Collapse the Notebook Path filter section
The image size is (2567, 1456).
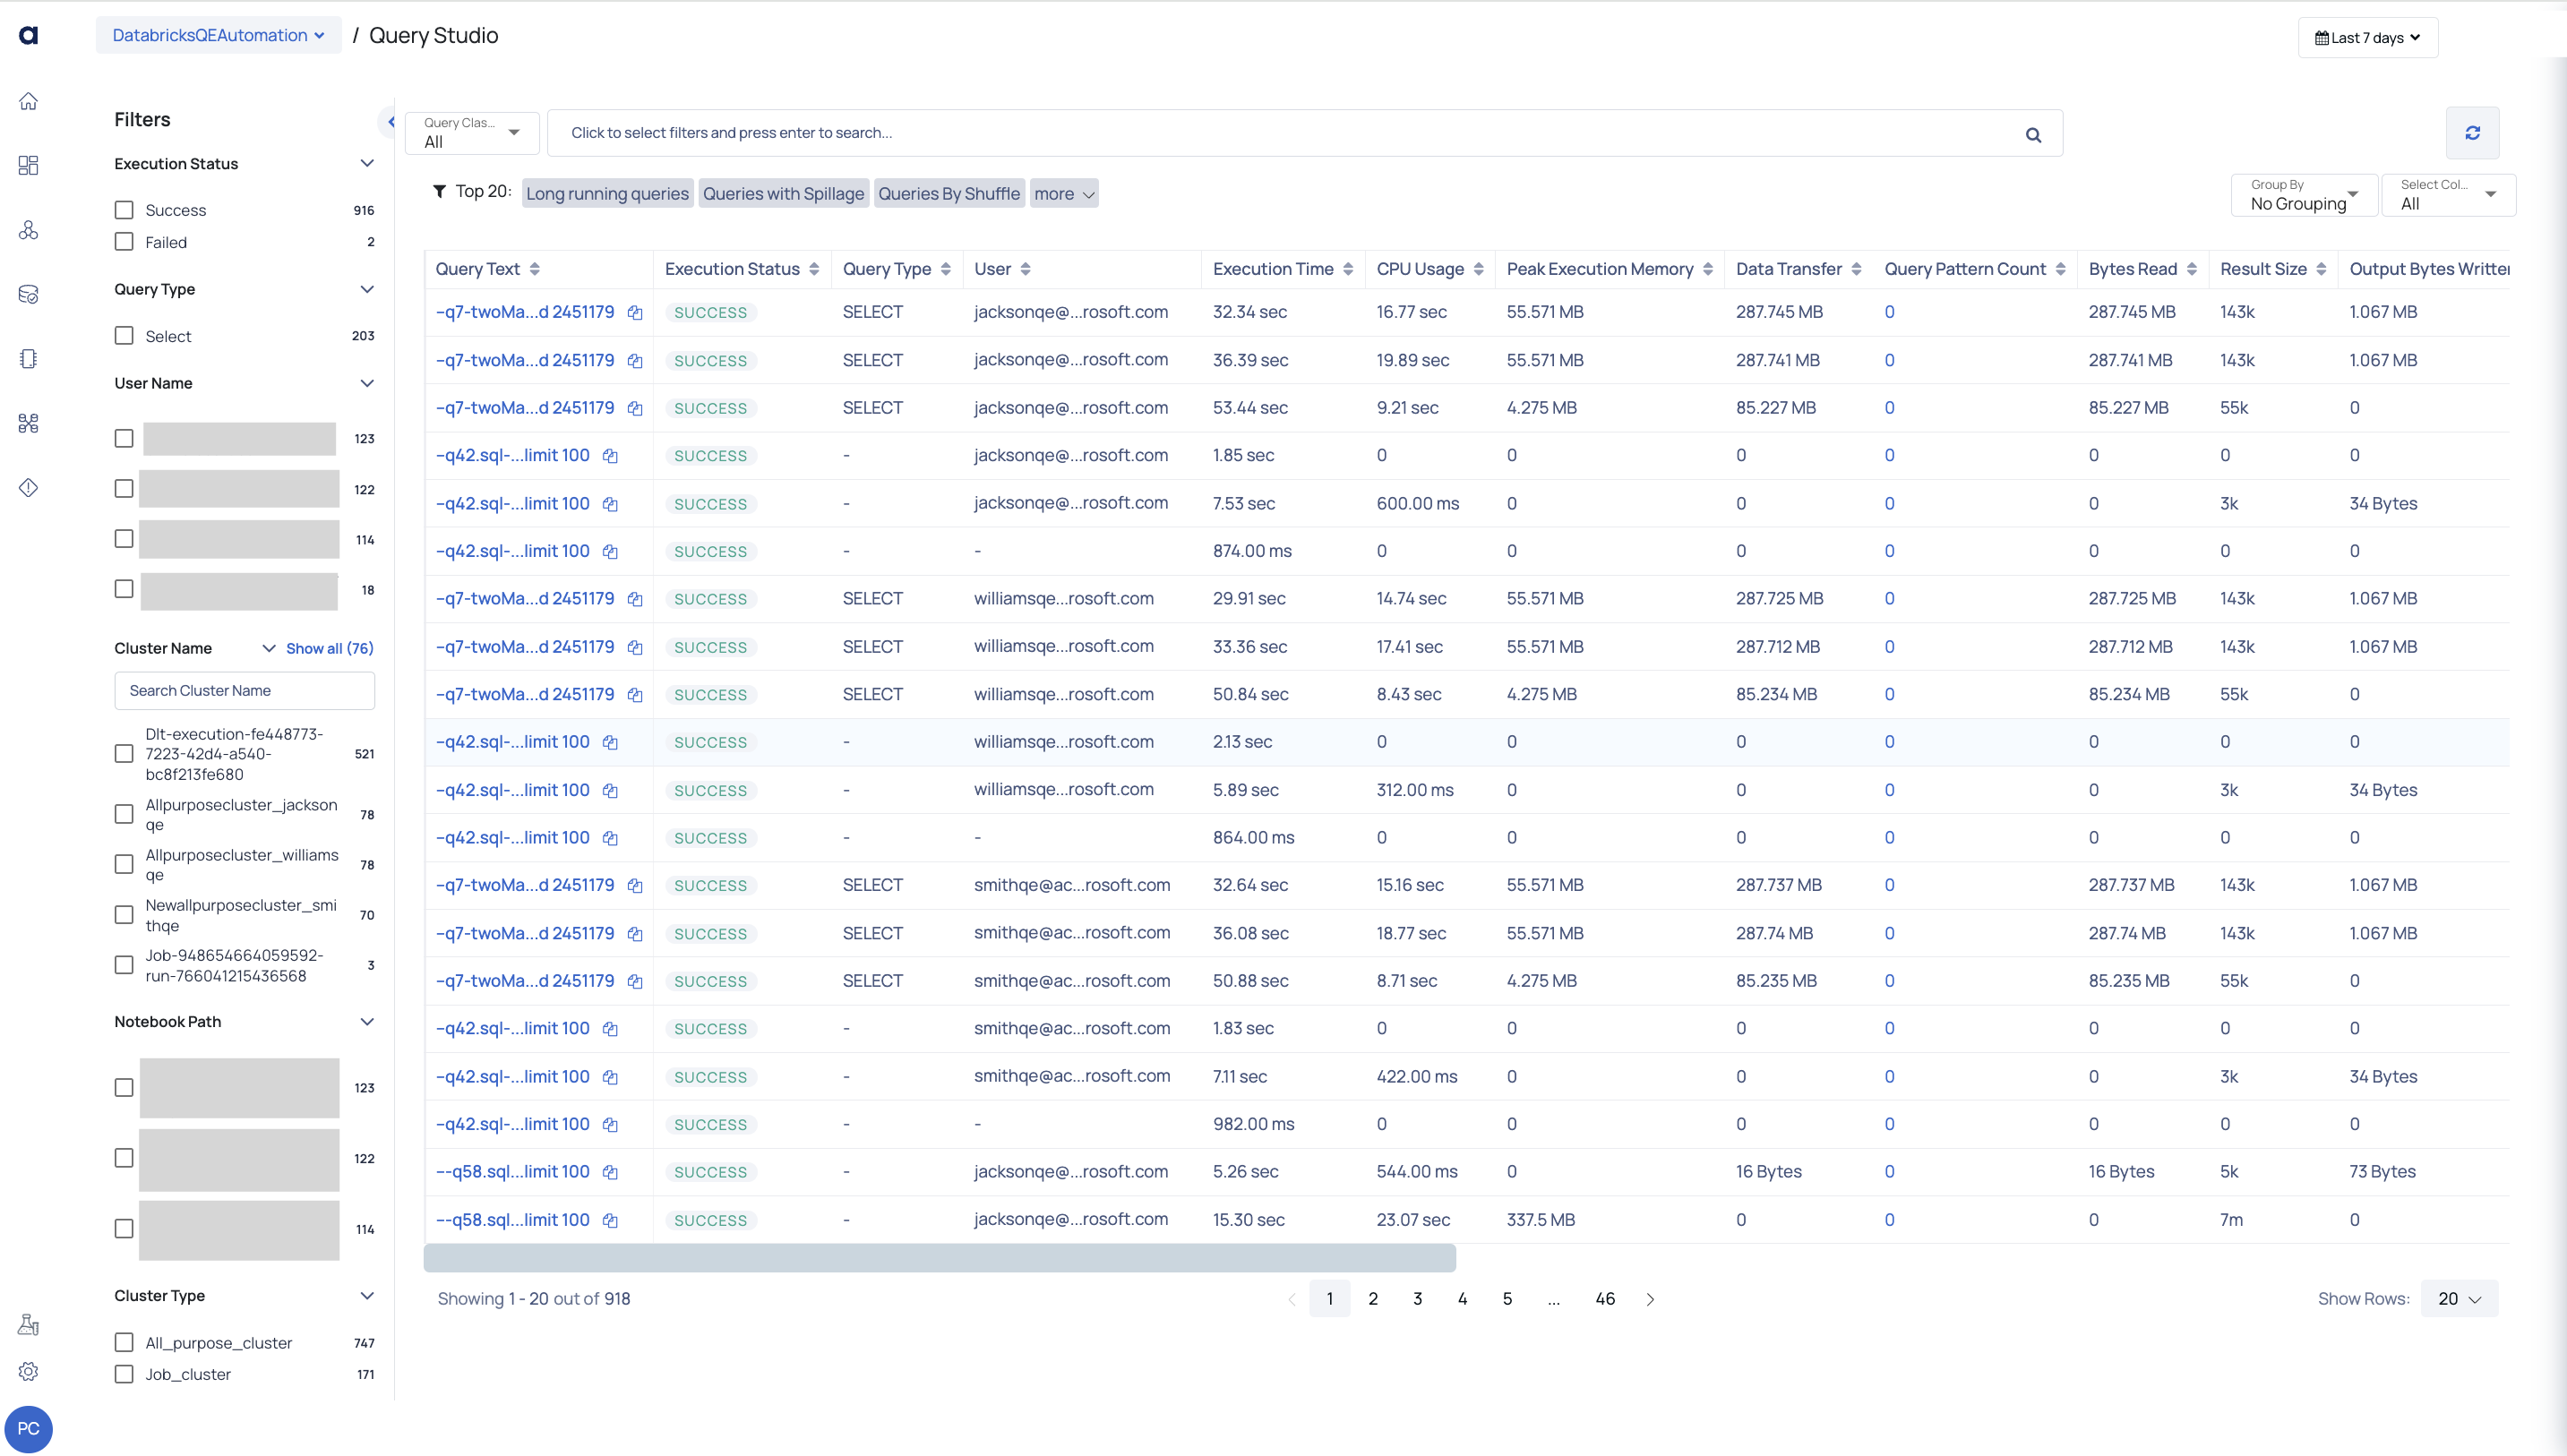pos(367,1022)
